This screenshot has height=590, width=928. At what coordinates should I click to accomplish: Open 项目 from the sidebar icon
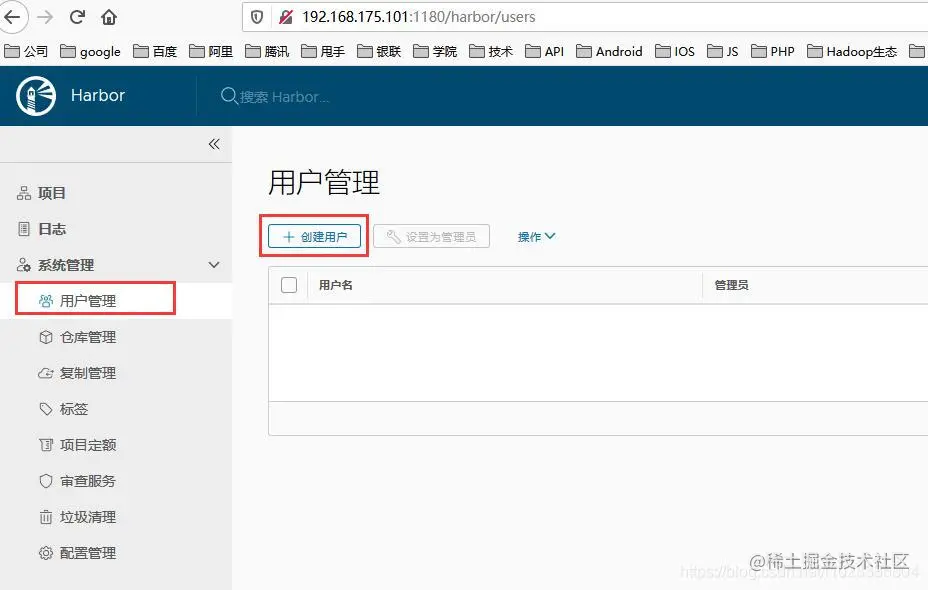[x=25, y=192]
